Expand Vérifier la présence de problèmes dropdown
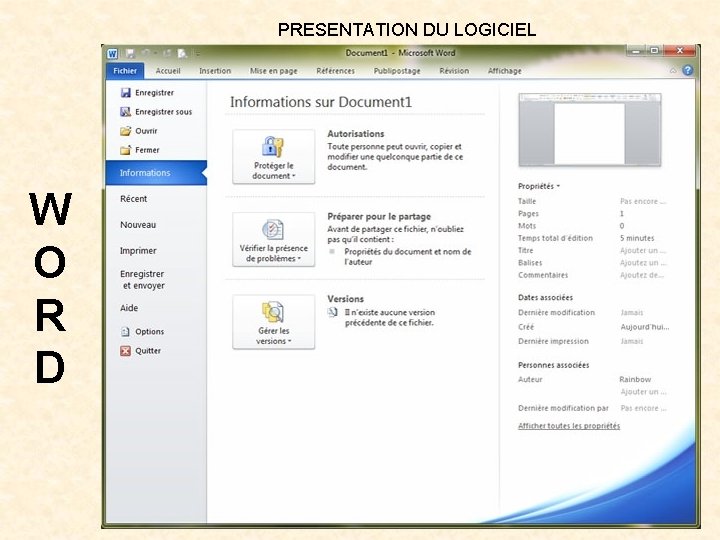The height and width of the screenshot is (540, 720). [x=274, y=239]
